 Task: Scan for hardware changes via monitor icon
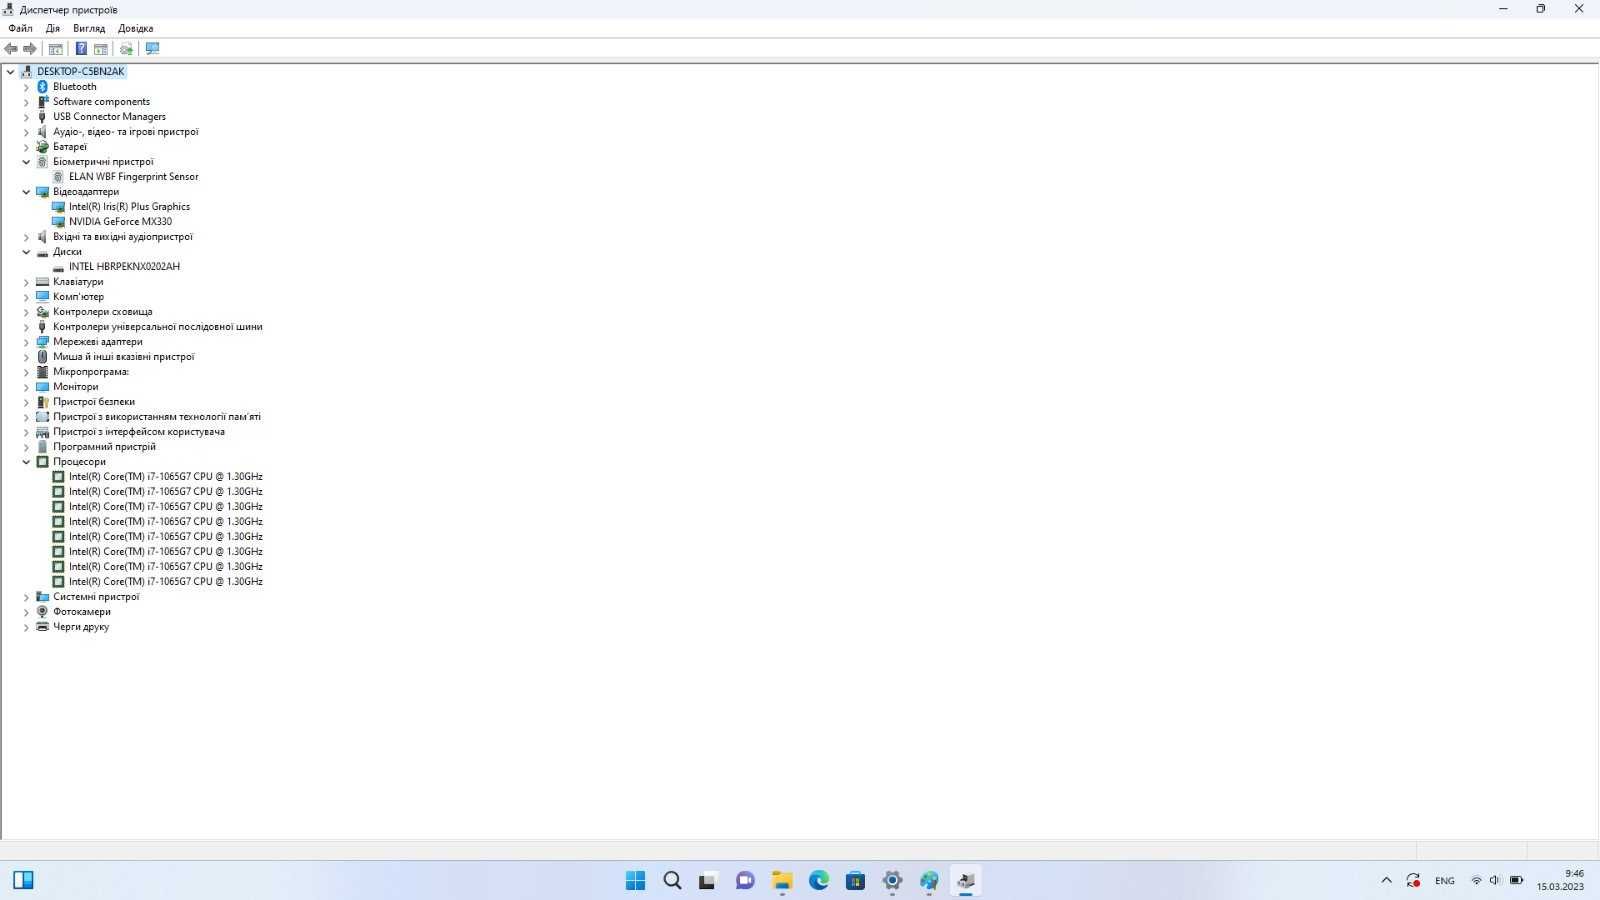152,48
